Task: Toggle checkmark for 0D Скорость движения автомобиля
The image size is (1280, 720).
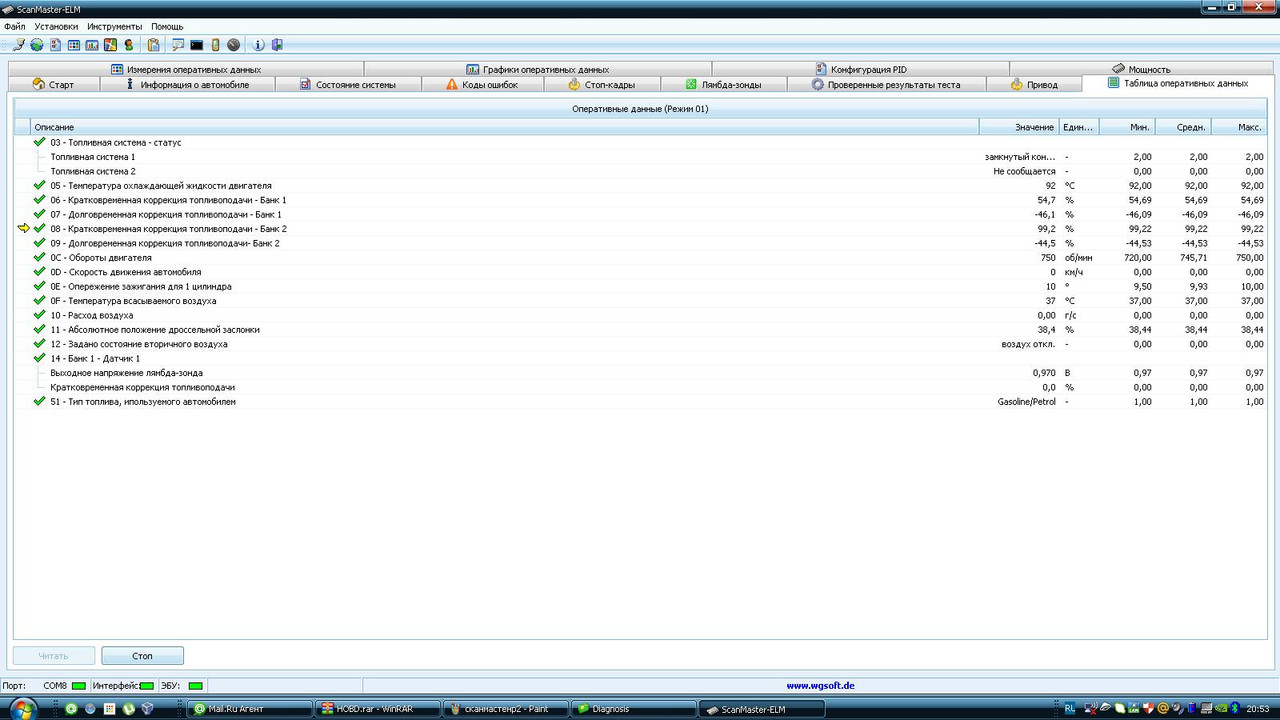Action: pos(40,272)
